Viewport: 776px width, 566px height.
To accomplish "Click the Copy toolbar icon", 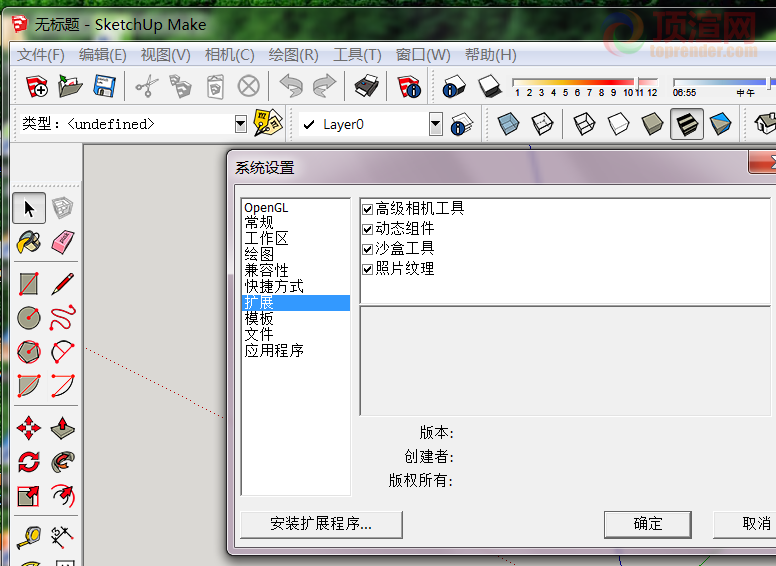I will pos(181,86).
